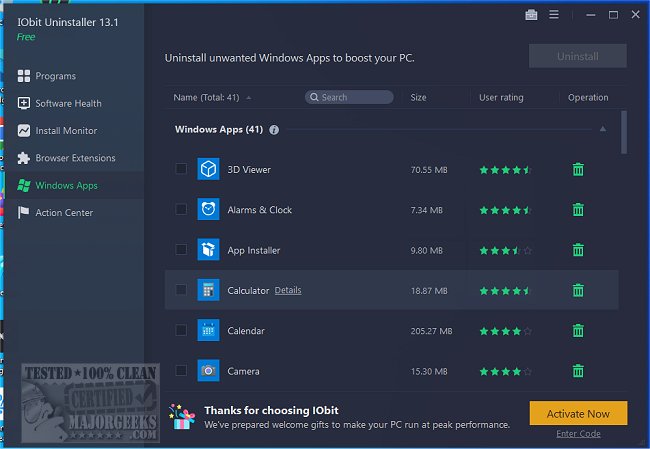This screenshot has width=650, height=449.
Task: Click the User rating column header
Action: [x=501, y=97]
